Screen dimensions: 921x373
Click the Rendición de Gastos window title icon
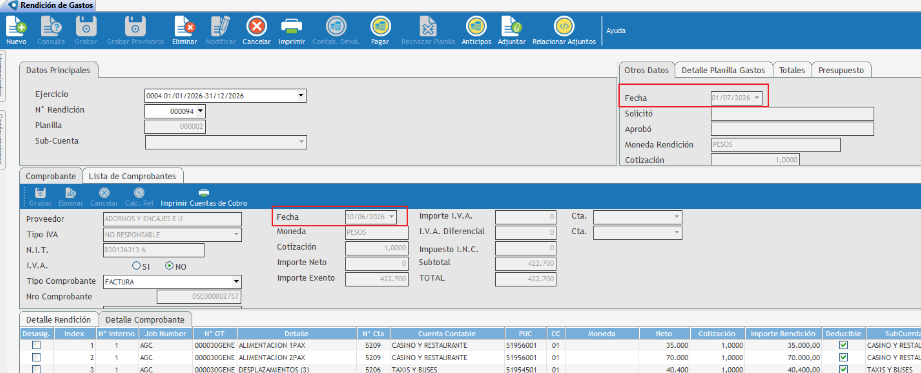(x=12, y=5)
